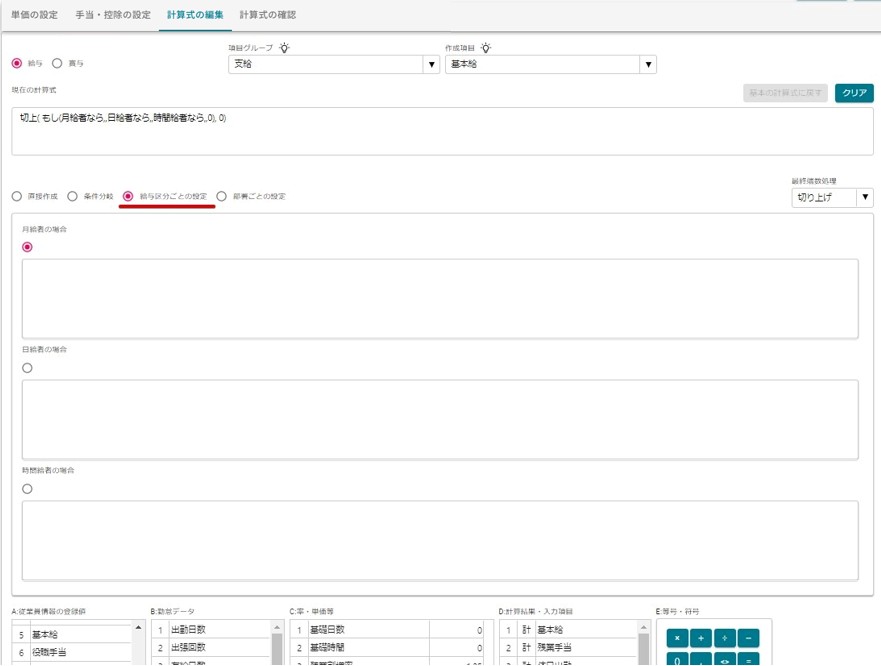The image size is (881, 666).
Task: Click the クリア button
Action: [x=854, y=93]
